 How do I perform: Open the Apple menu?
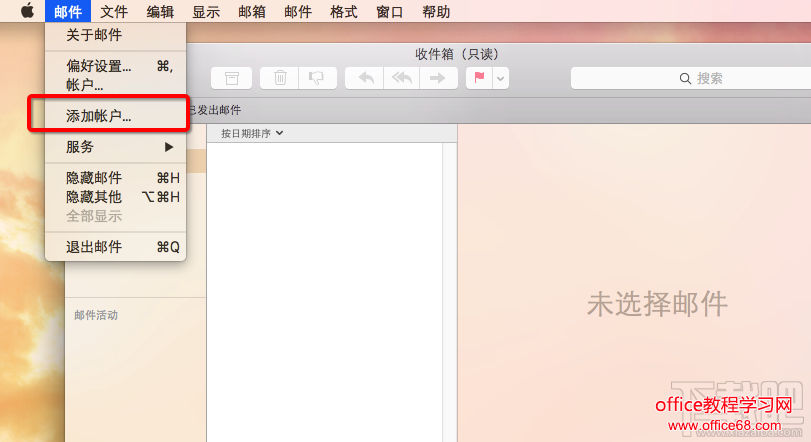(x=27, y=11)
